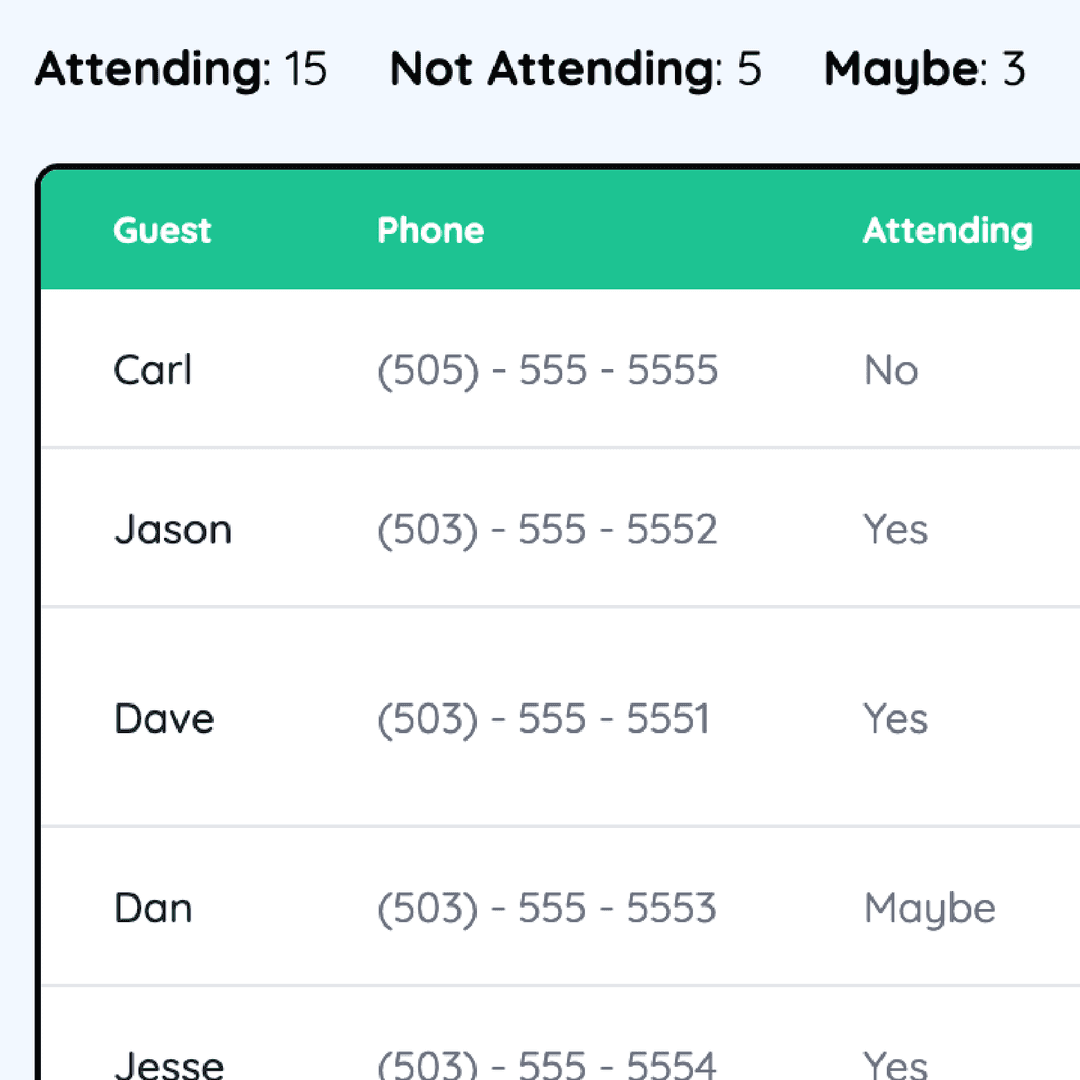
Task: Click the Phone column header
Action: pos(430,231)
